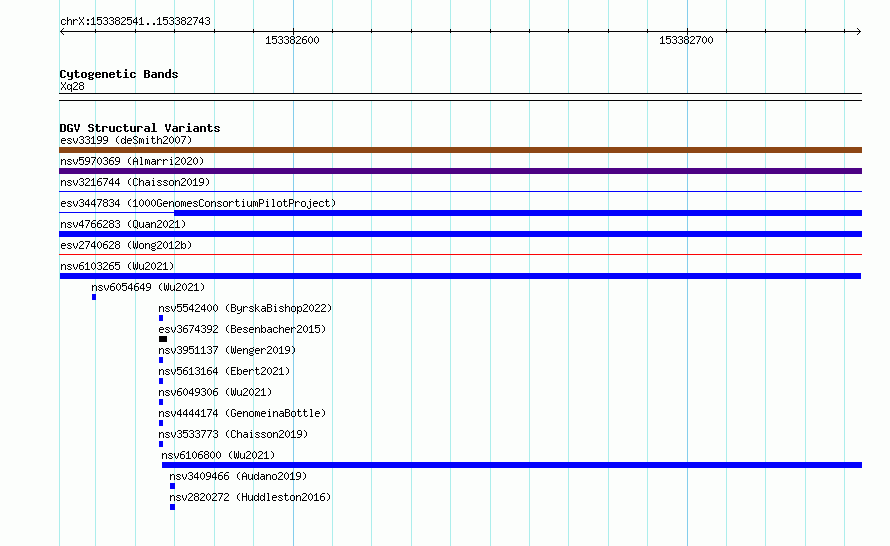Click small blue marker under nsv6054649

[x=94, y=297]
